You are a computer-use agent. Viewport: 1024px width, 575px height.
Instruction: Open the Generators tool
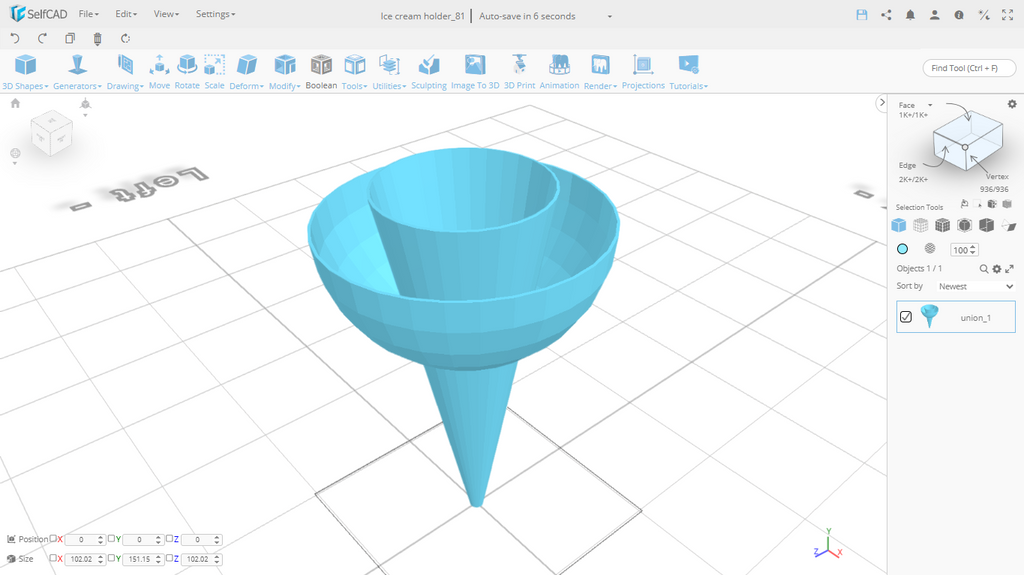point(77,73)
